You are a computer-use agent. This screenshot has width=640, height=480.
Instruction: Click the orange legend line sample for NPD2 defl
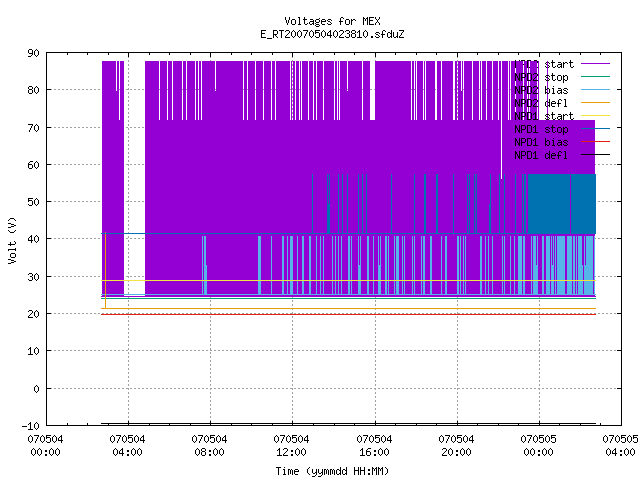(596, 102)
